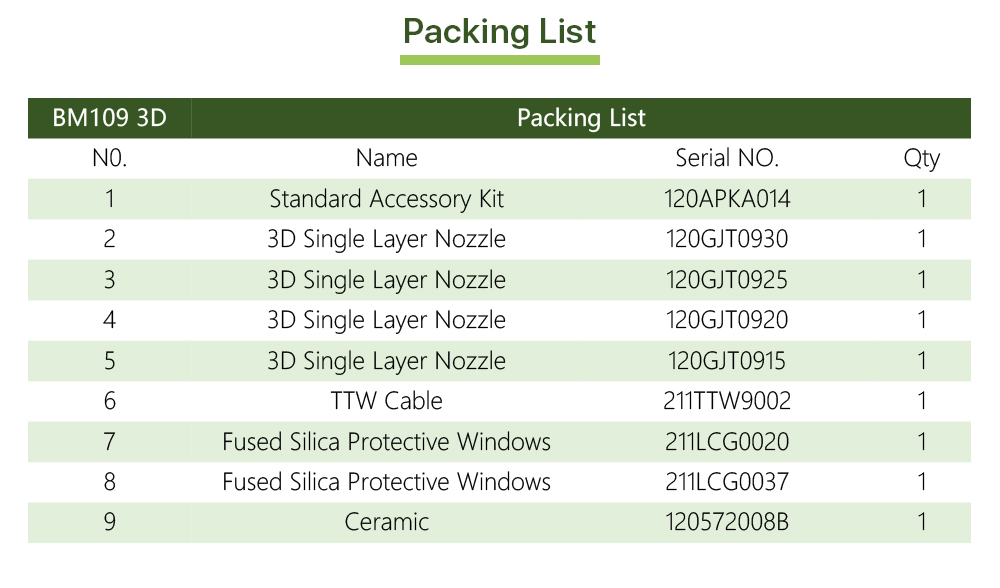This screenshot has width=1000, height=588.
Task: Click serial number 120572008B
Action: click(727, 522)
